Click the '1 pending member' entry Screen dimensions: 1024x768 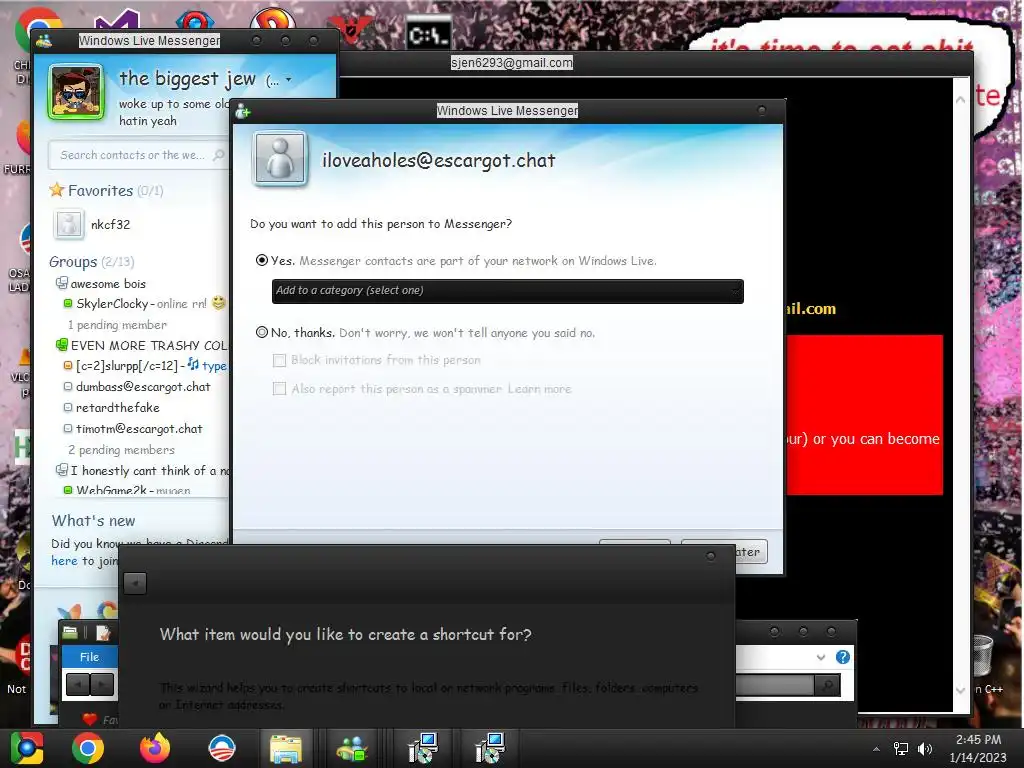[x=117, y=325]
